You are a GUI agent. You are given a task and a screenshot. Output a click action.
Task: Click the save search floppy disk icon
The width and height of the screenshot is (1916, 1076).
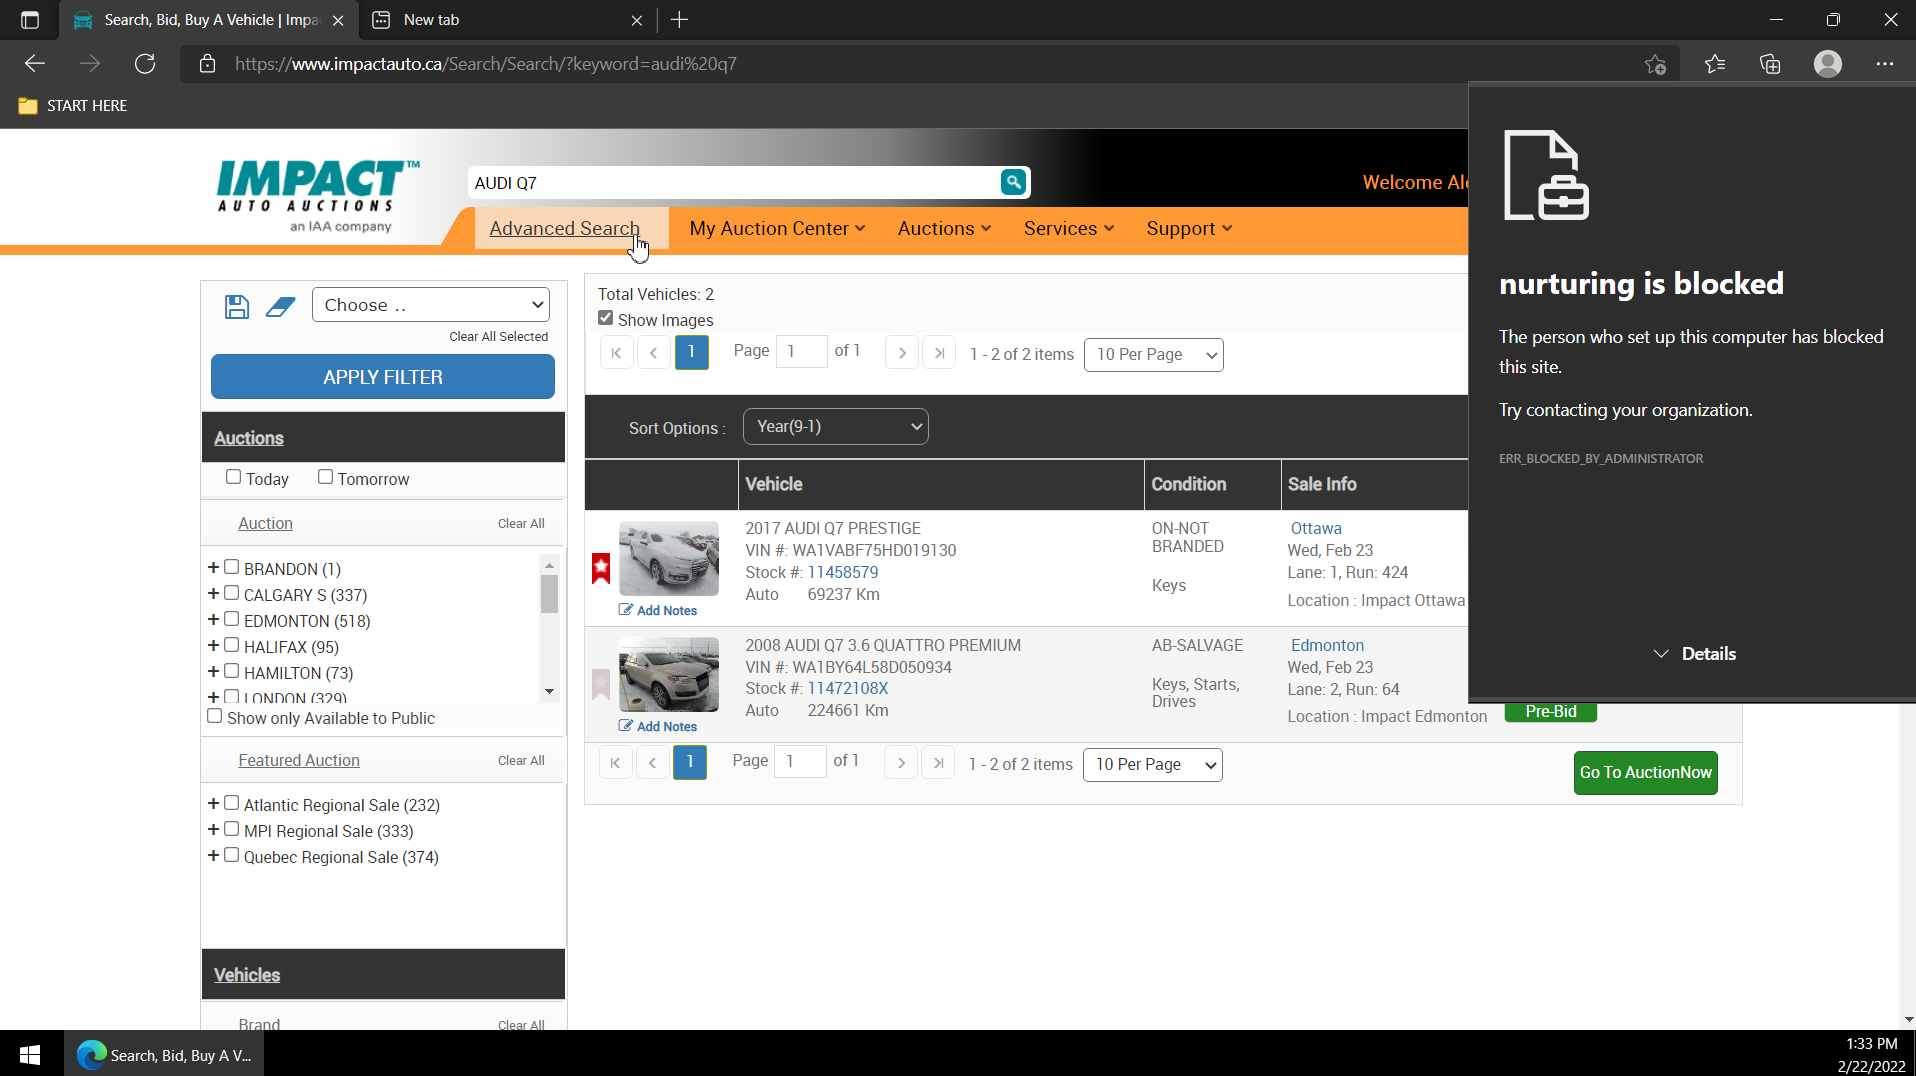[237, 307]
